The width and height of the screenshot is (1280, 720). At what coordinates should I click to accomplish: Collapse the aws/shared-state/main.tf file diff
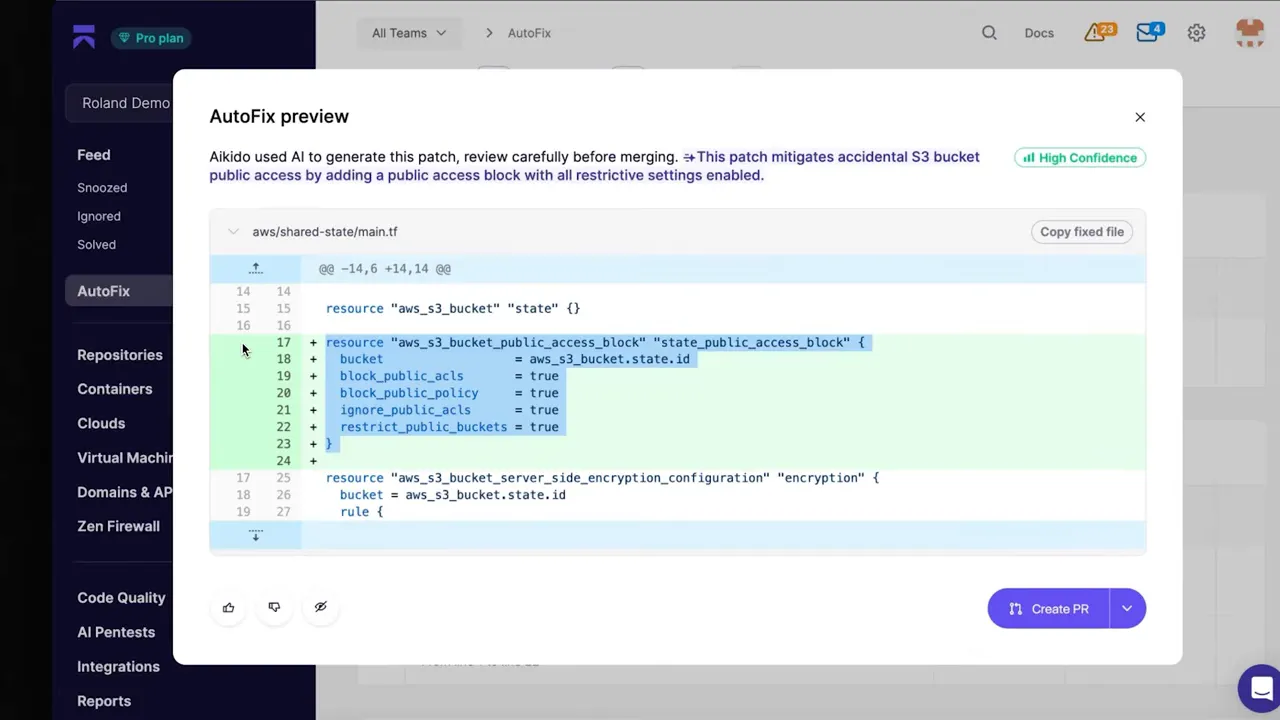[233, 231]
